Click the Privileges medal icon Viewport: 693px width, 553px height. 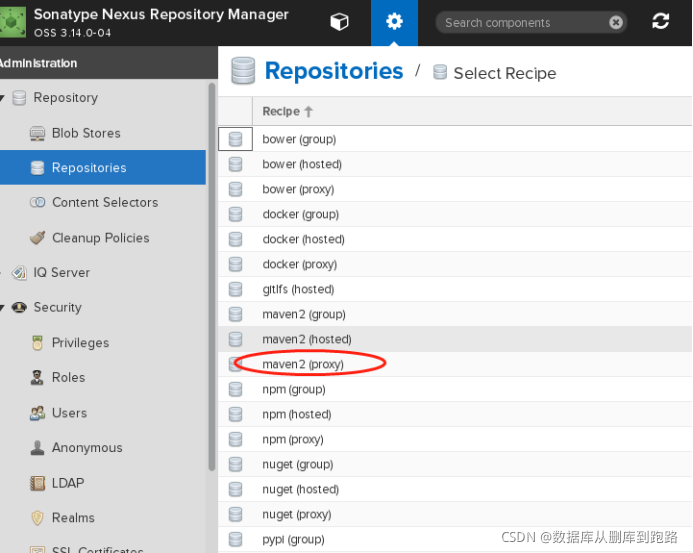click(38, 343)
